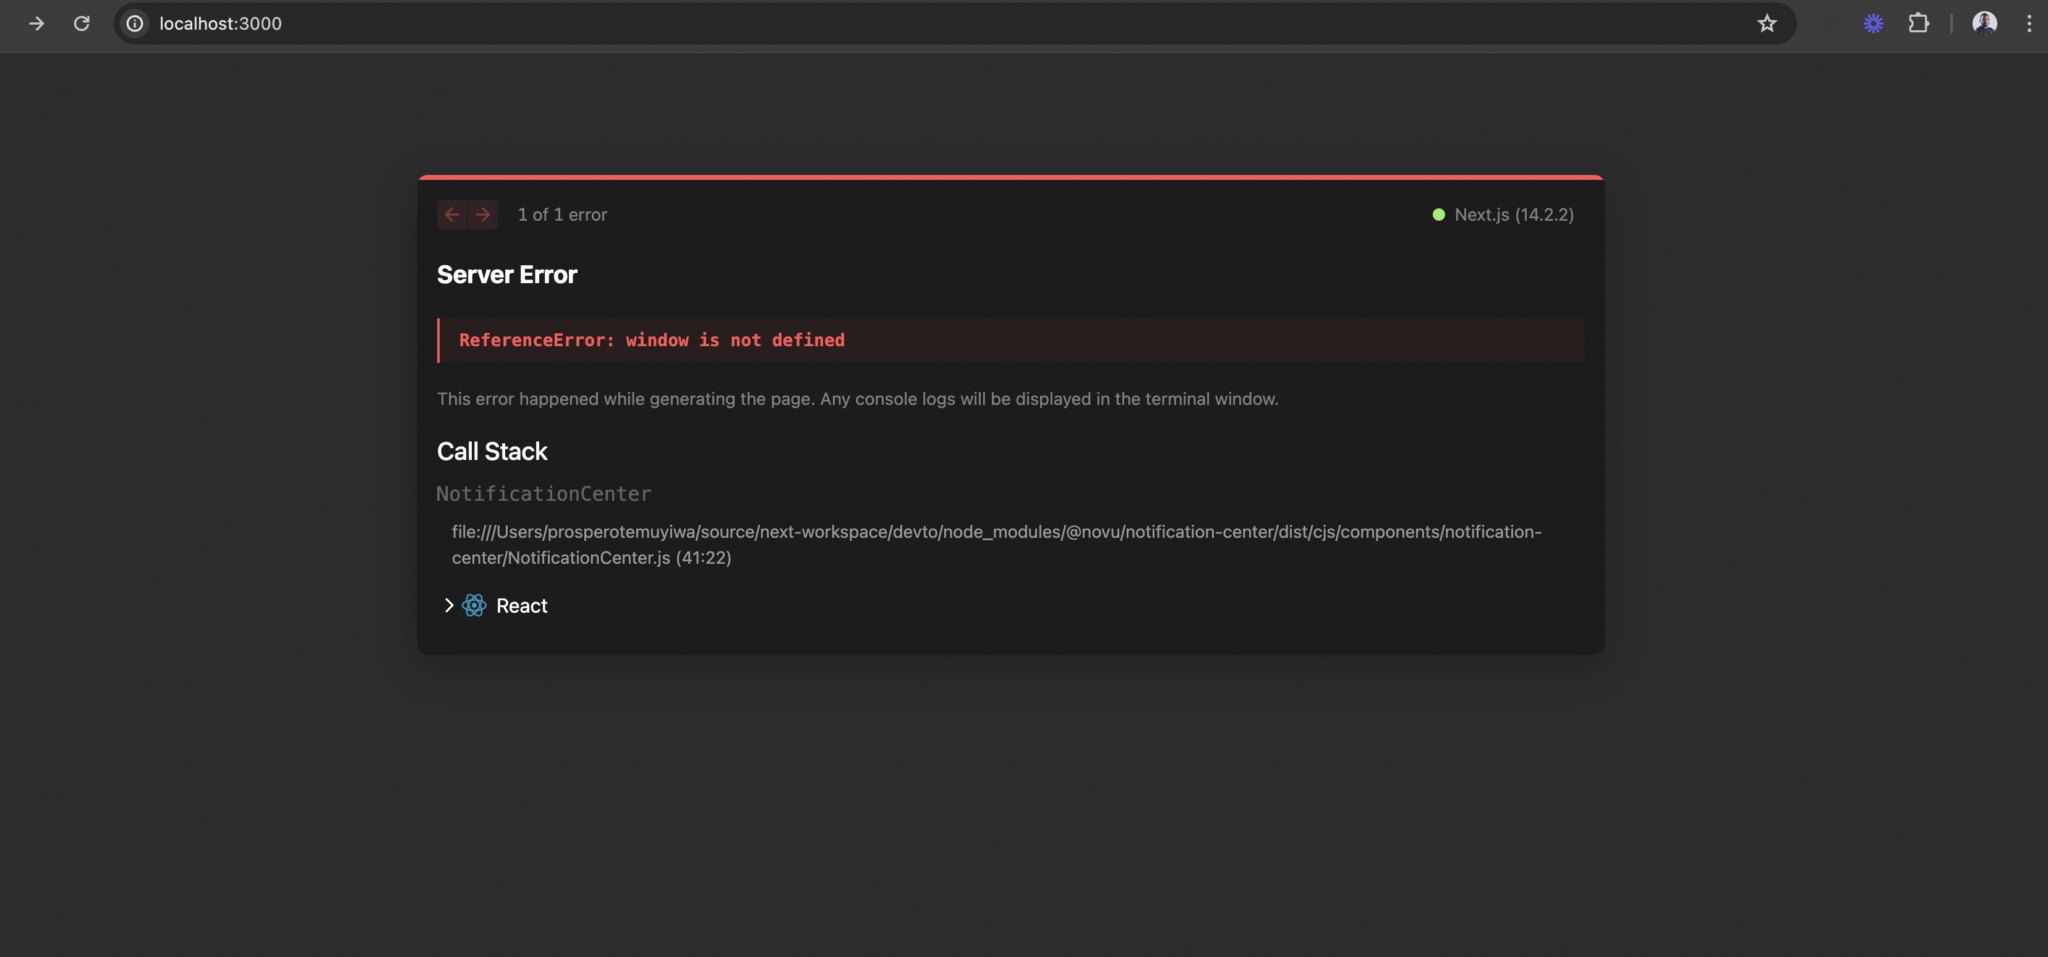Toggle the bookmark star for localhost:3000
This screenshot has width=2048, height=957.
[1767, 23]
